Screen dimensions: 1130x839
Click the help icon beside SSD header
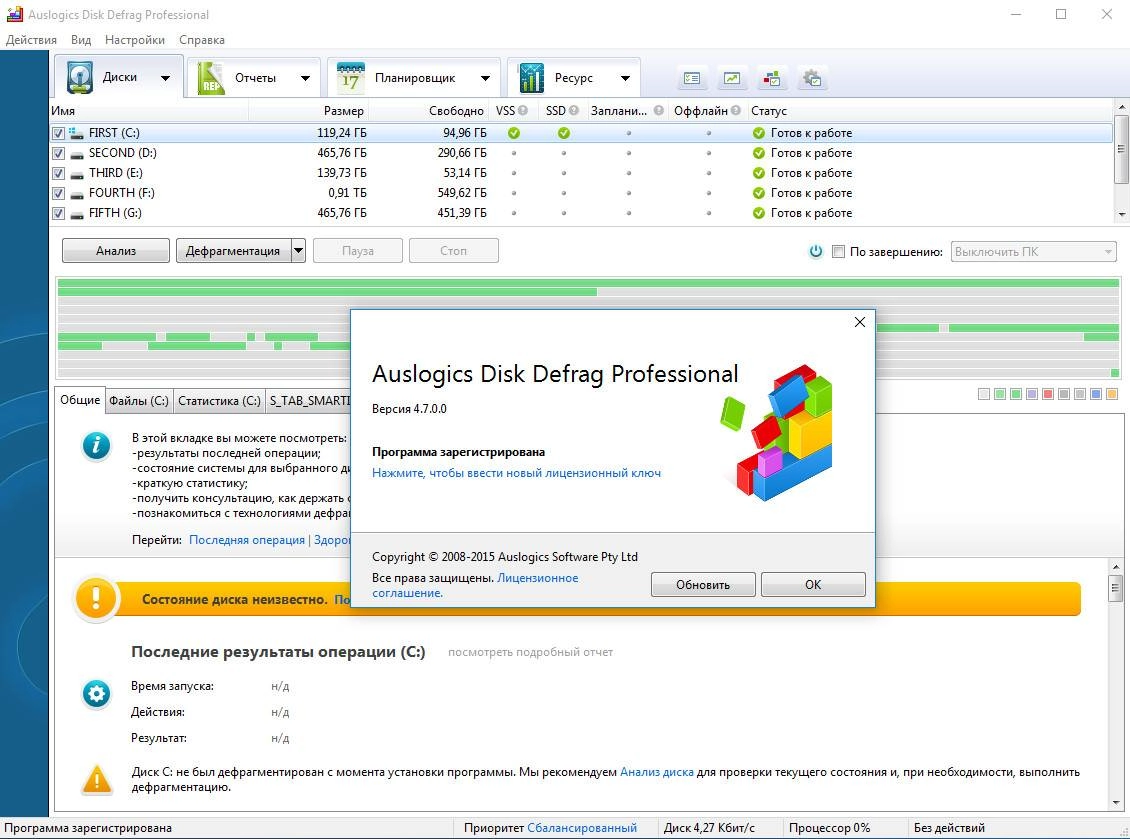coord(574,110)
